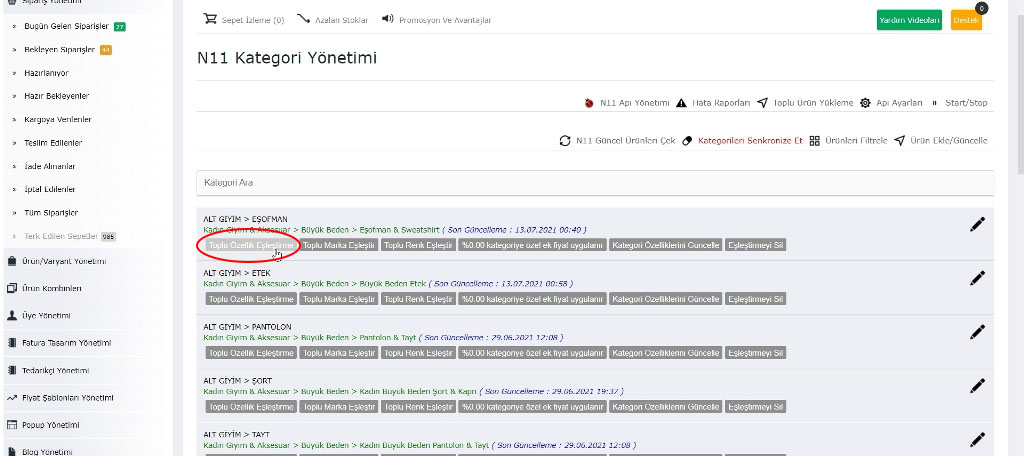Open Teslim Edilenler menu item
The image size is (1024, 456).
point(53,143)
